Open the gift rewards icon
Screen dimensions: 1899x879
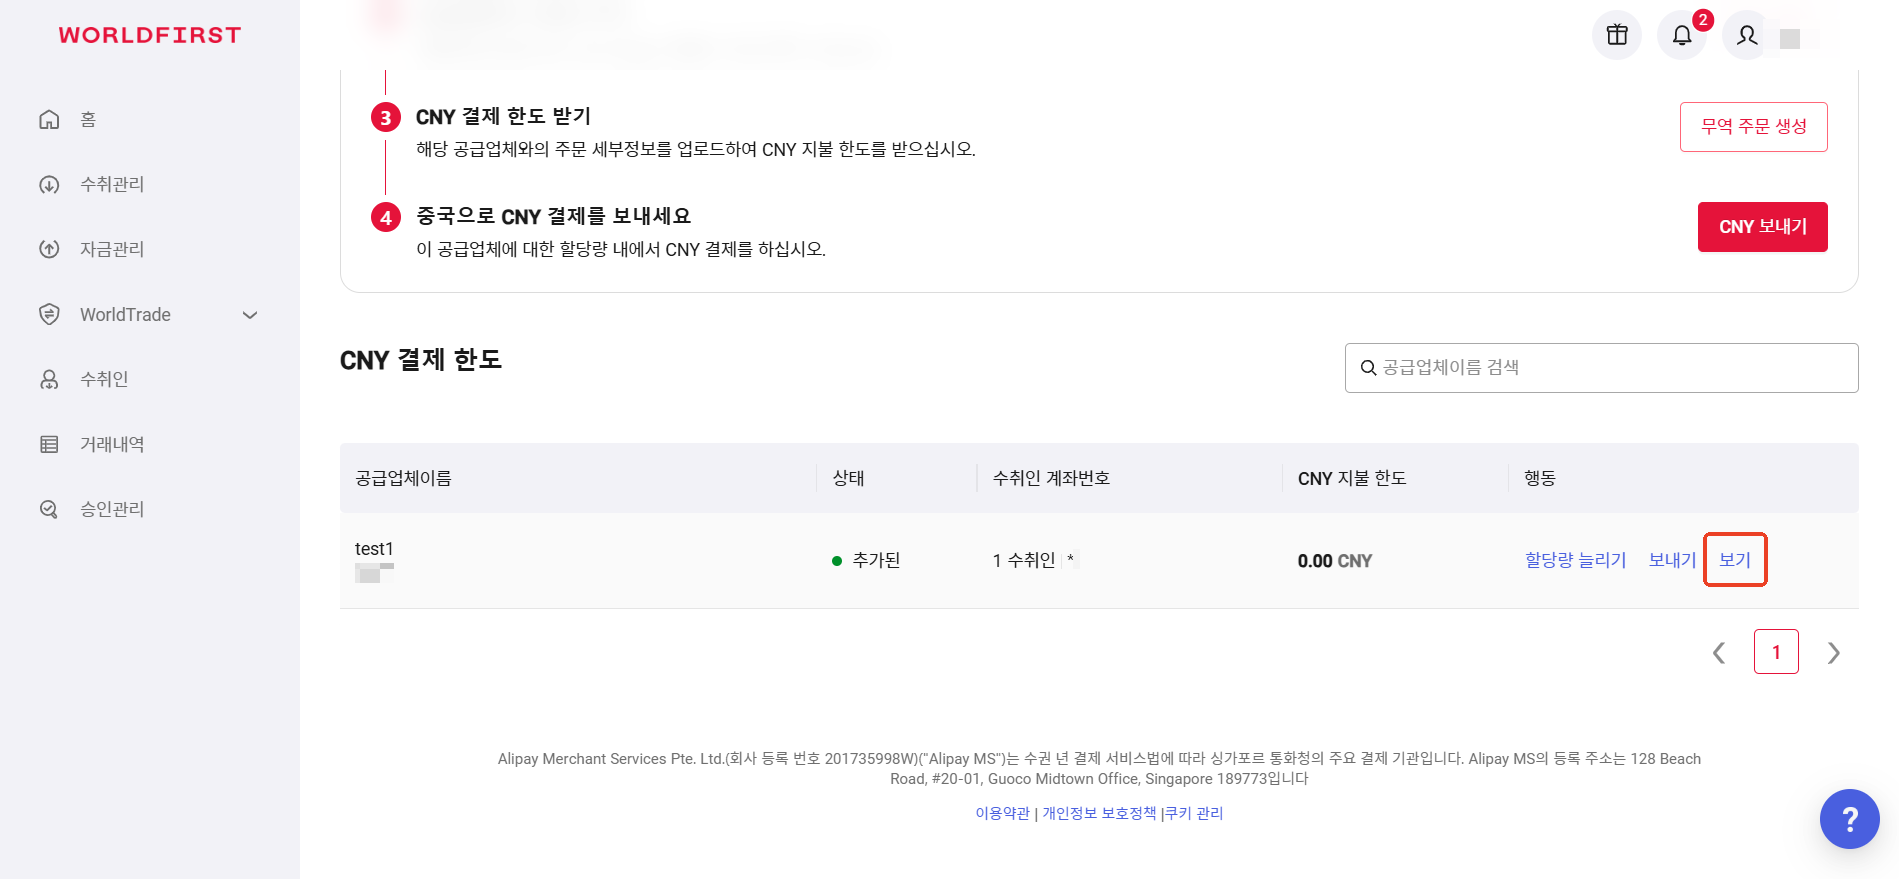[1617, 35]
